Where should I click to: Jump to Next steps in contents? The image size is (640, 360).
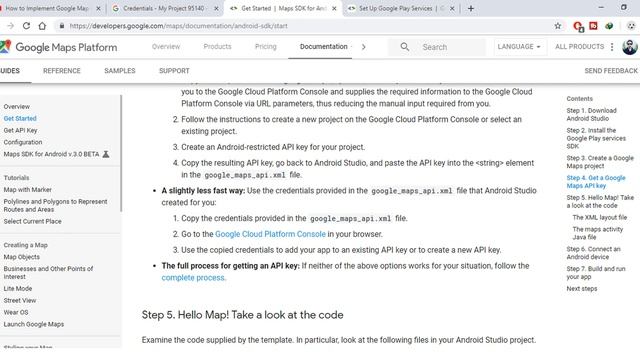tap(582, 289)
